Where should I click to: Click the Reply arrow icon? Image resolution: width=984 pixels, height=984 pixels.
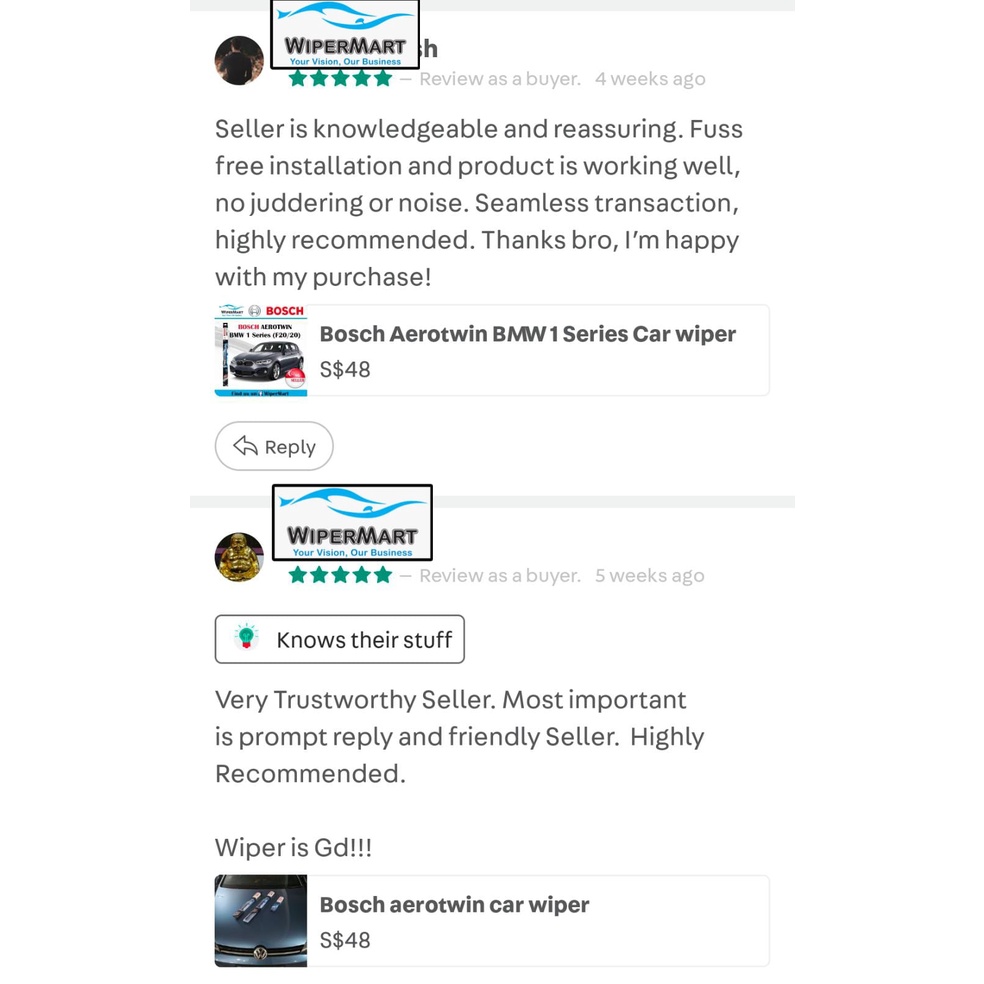tap(245, 446)
